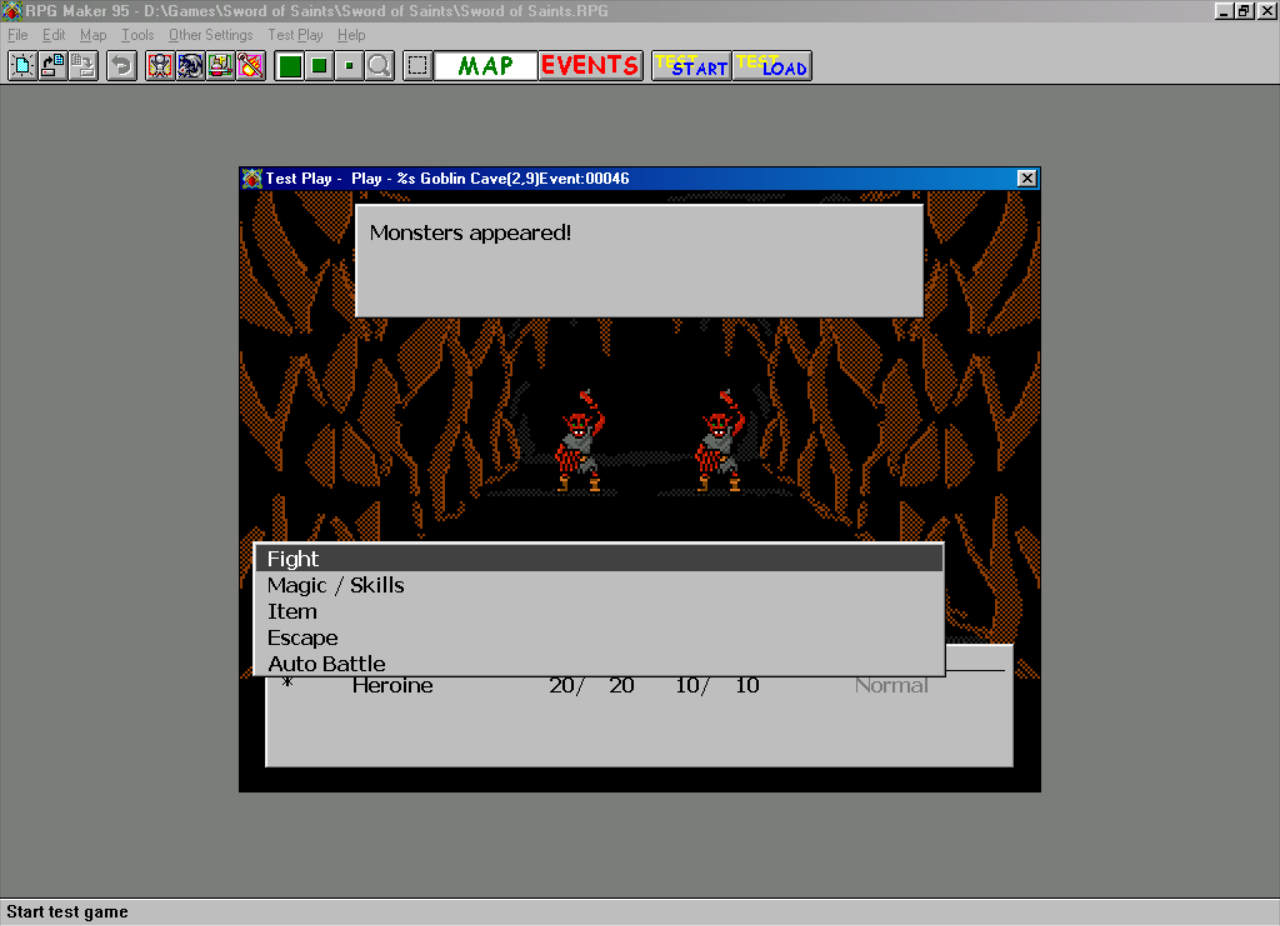Choose Auto Battle in the battle menu

[x=599, y=663]
